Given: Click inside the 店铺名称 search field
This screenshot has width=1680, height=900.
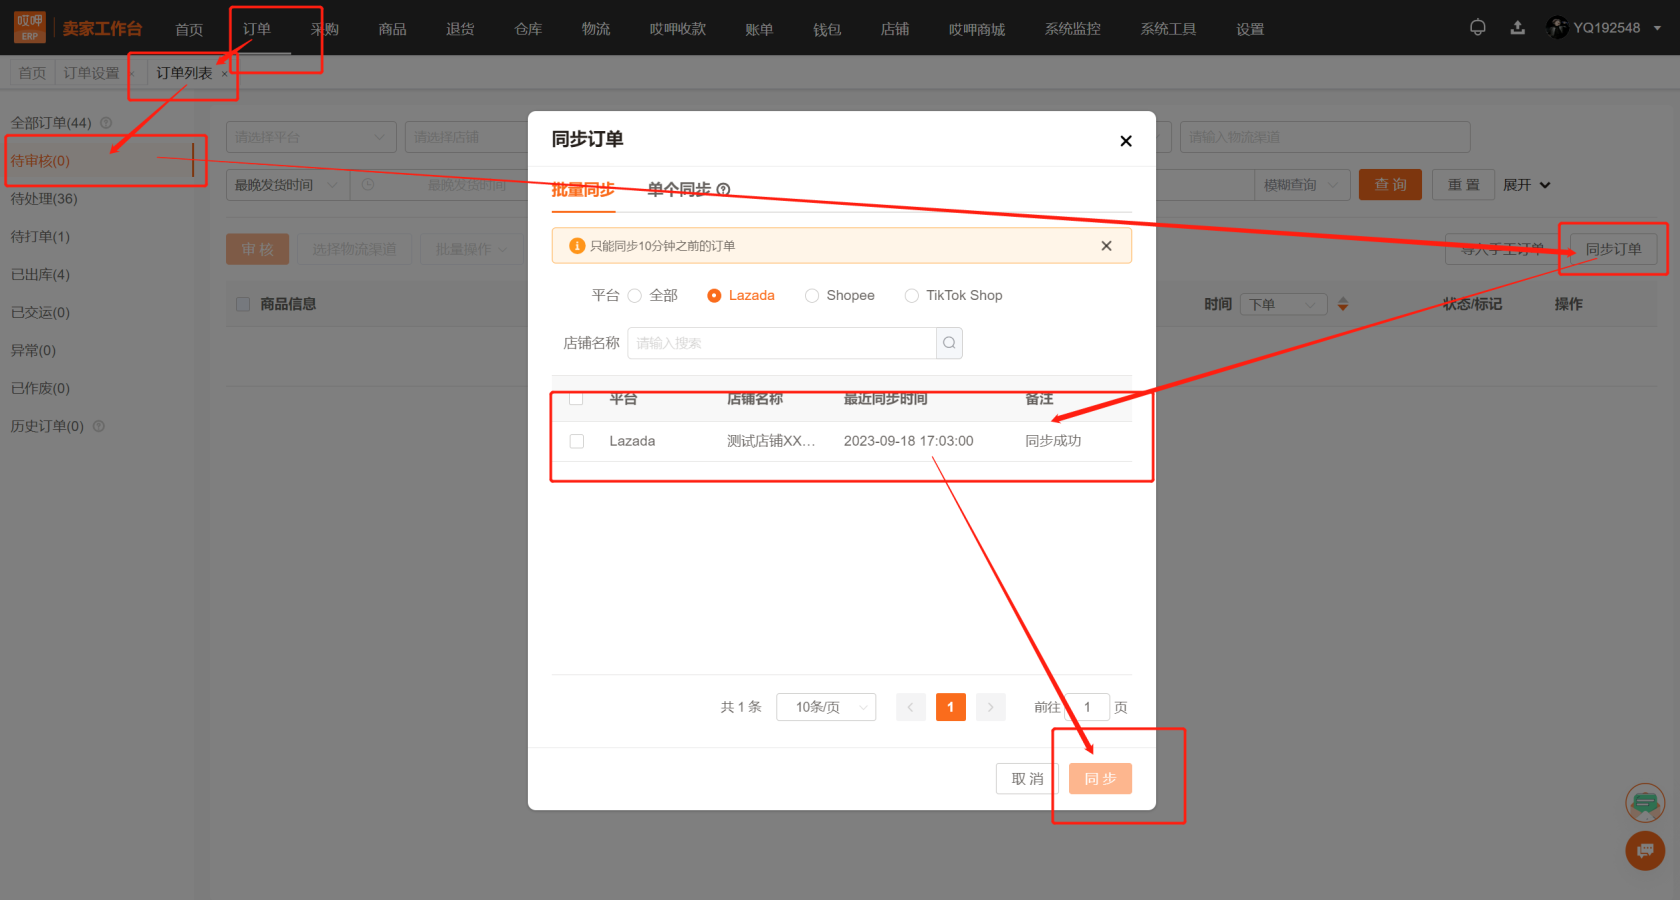Looking at the screenshot, I should pyautogui.click(x=782, y=343).
